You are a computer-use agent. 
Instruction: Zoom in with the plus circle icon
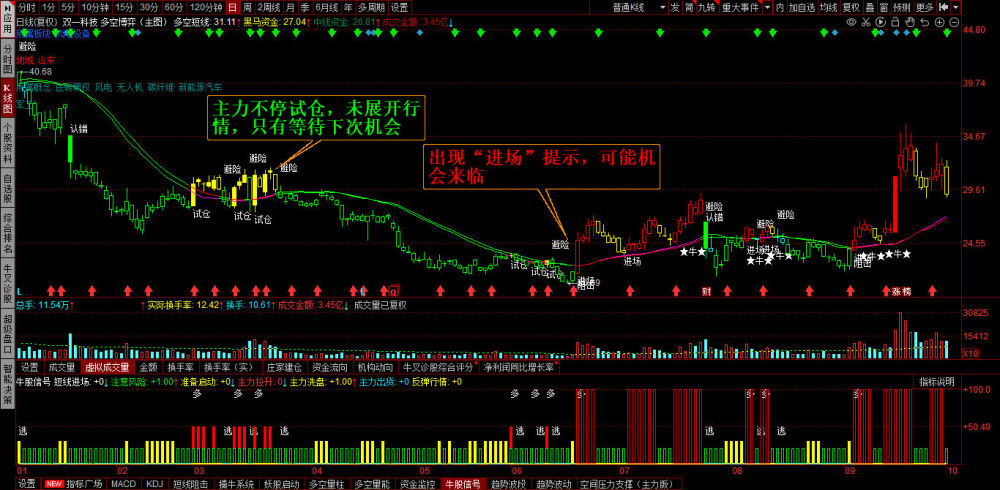pos(939,22)
